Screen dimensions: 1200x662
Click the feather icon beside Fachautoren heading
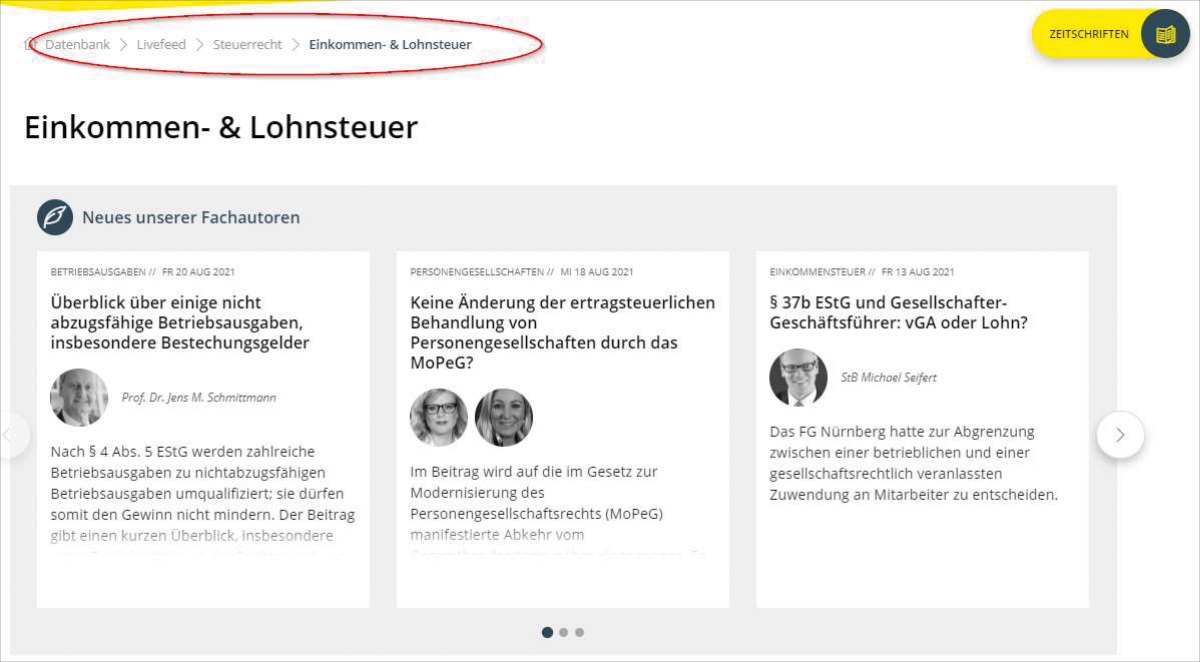[x=55, y=217]
